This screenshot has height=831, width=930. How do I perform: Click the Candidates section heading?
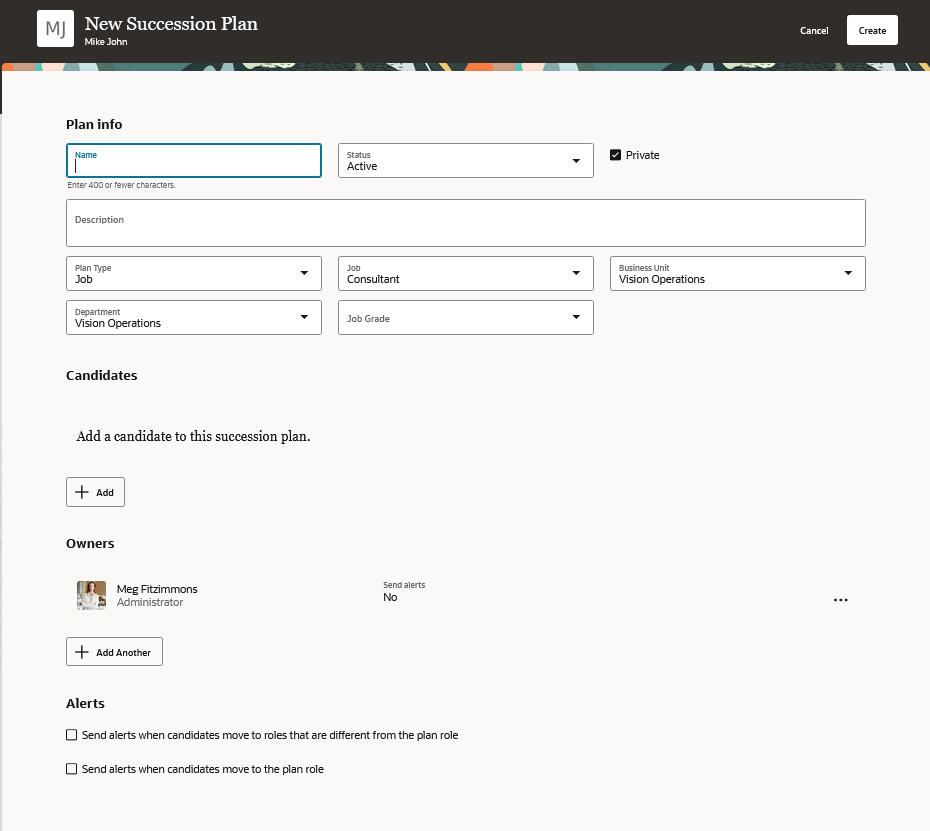(x=101, y=375)
